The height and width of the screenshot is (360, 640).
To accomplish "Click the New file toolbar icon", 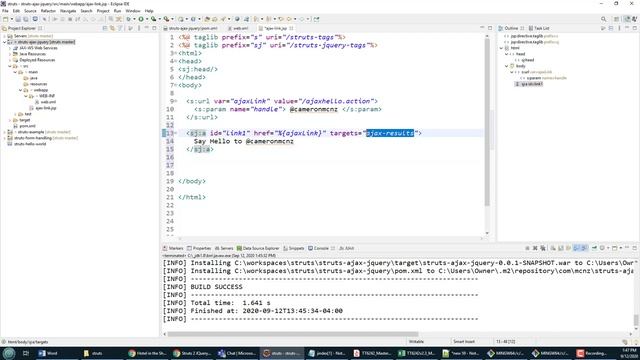I will pyautogui.click(x=5, y=19).
